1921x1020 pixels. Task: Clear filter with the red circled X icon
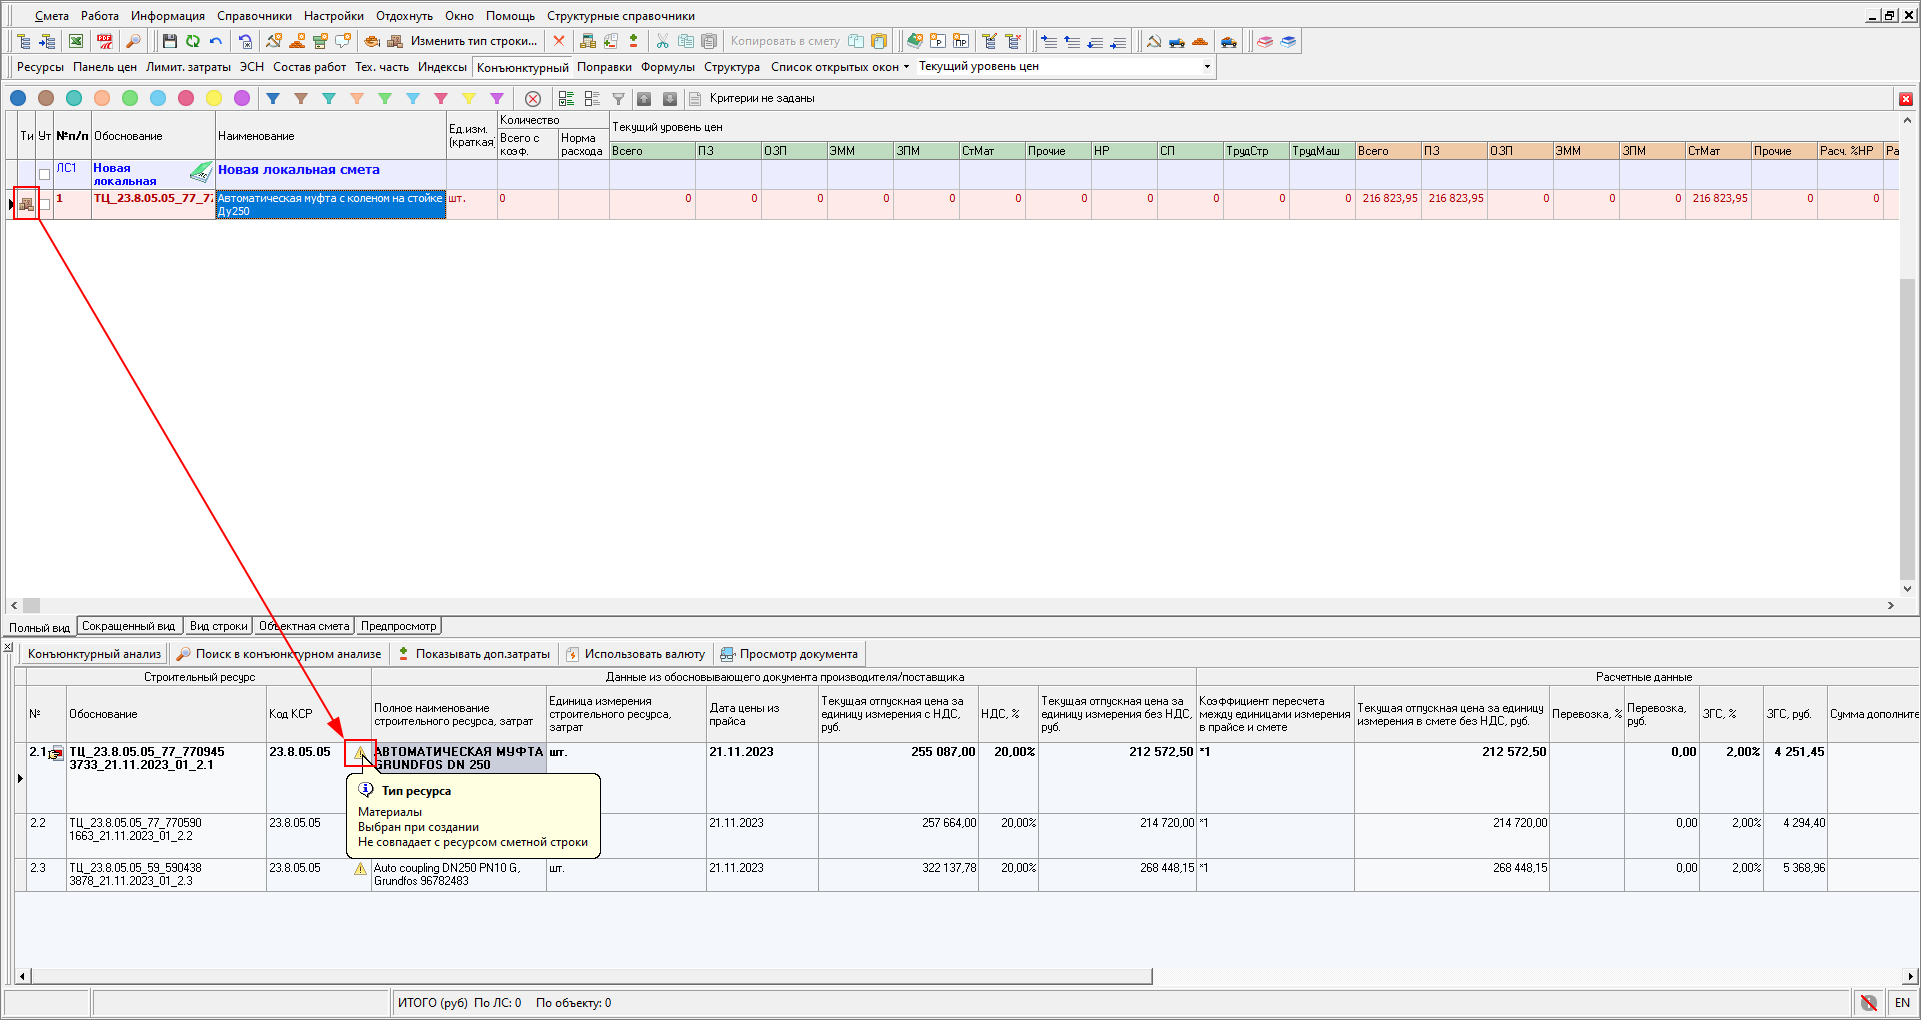[x=533, y=98]
